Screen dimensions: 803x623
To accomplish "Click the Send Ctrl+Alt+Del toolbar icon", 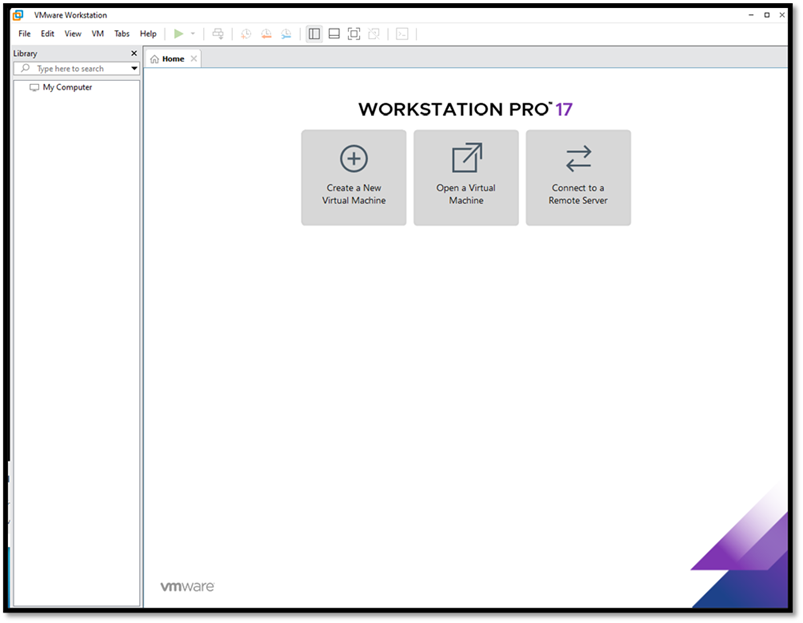I will [x=218, y=33].
